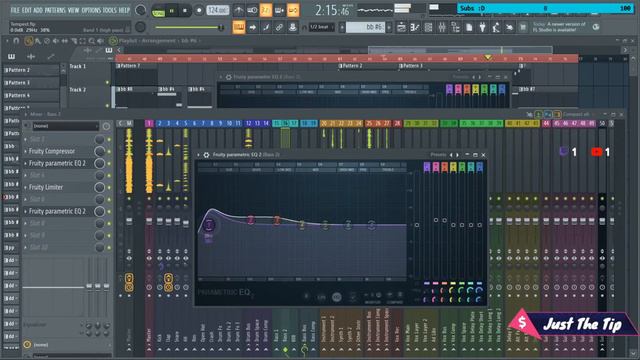Click the playlist magnet snap icon
Image resolution: width=640 pixels, height=360 pixels.
coord(16,41)
